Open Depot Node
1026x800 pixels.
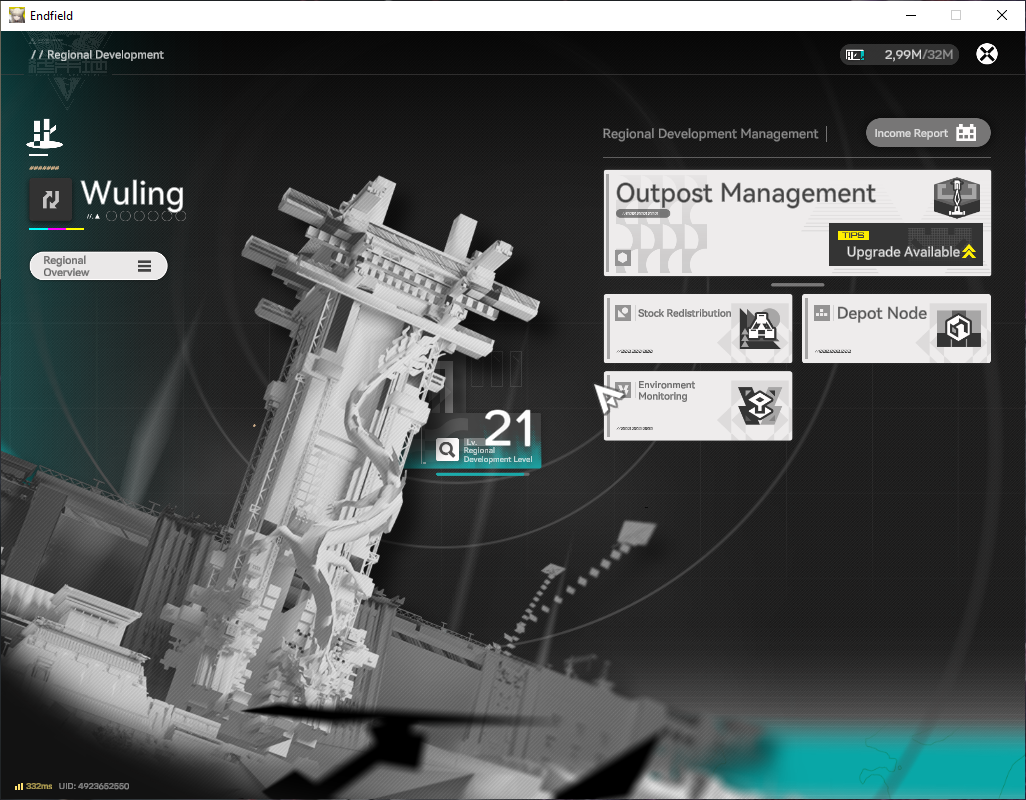(x=896, y=328)
